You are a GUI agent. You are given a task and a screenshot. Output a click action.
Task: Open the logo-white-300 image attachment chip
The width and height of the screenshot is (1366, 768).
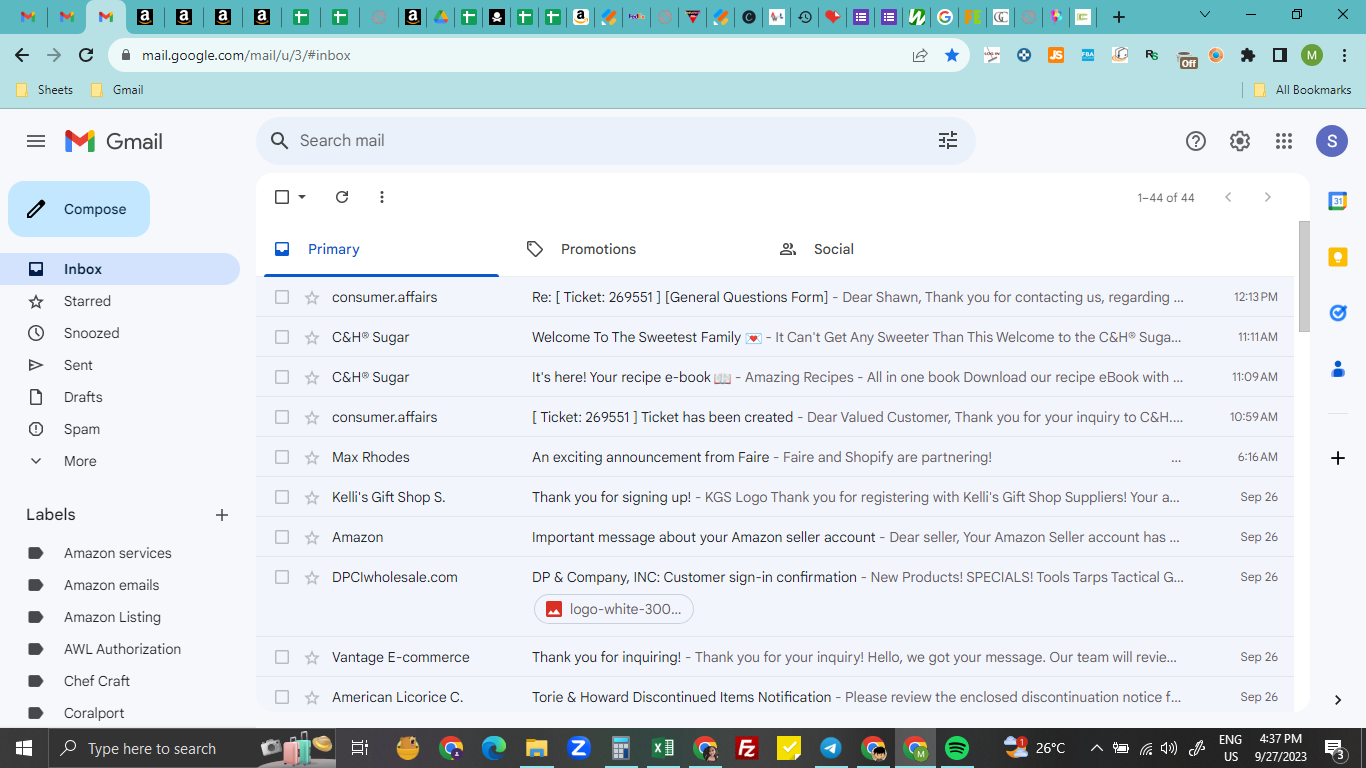[614, 609]
